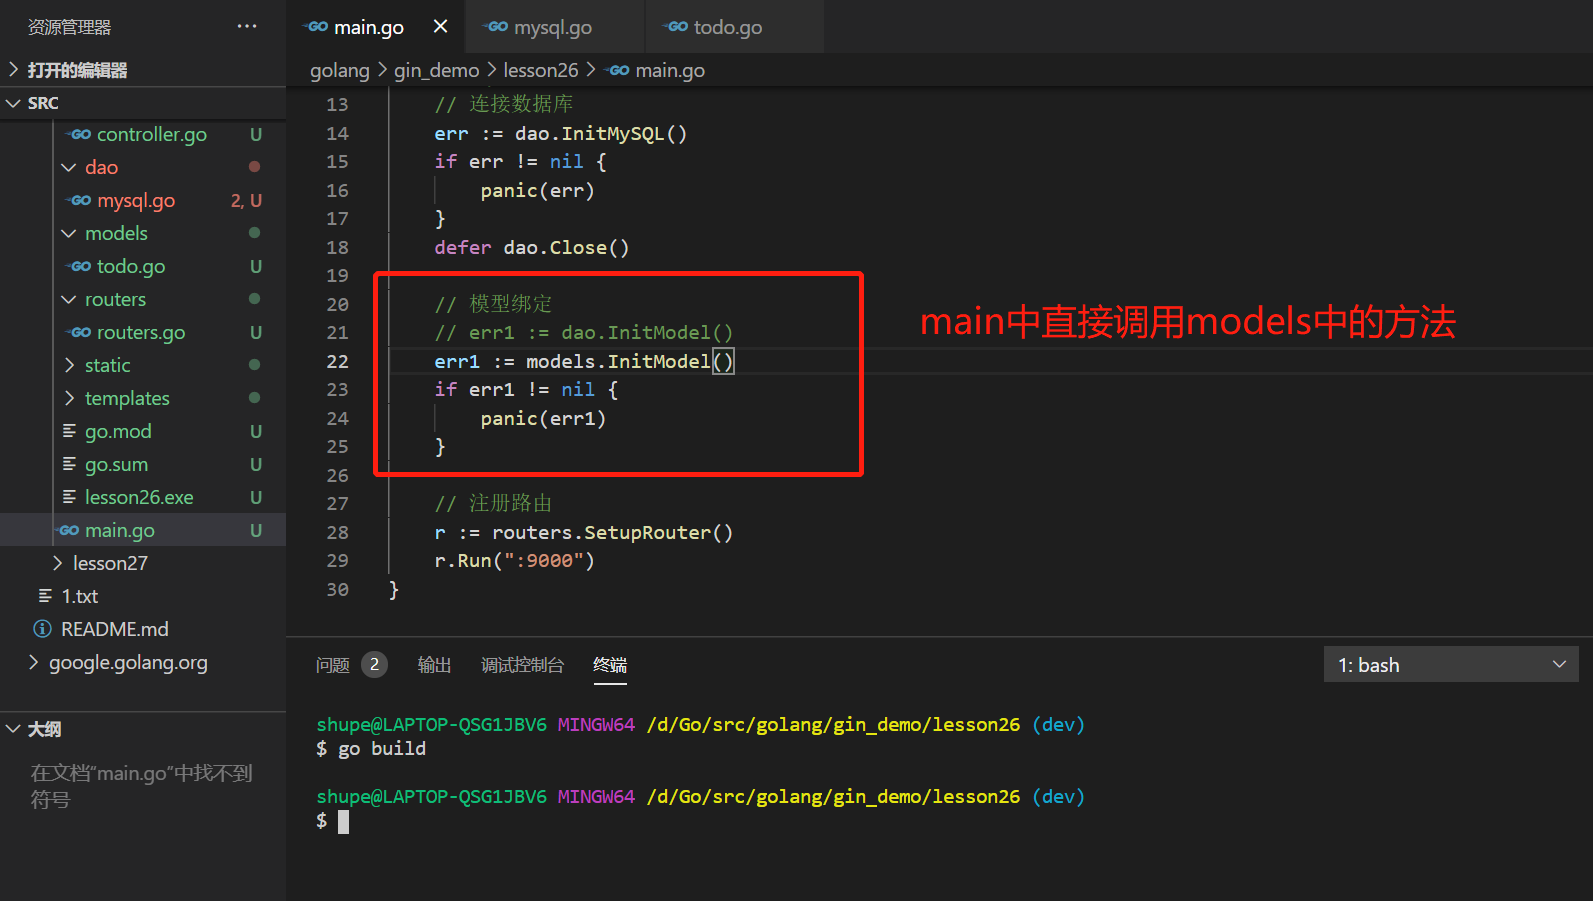
Task: Close the main.go editor tab
Action: pos(440,27)
